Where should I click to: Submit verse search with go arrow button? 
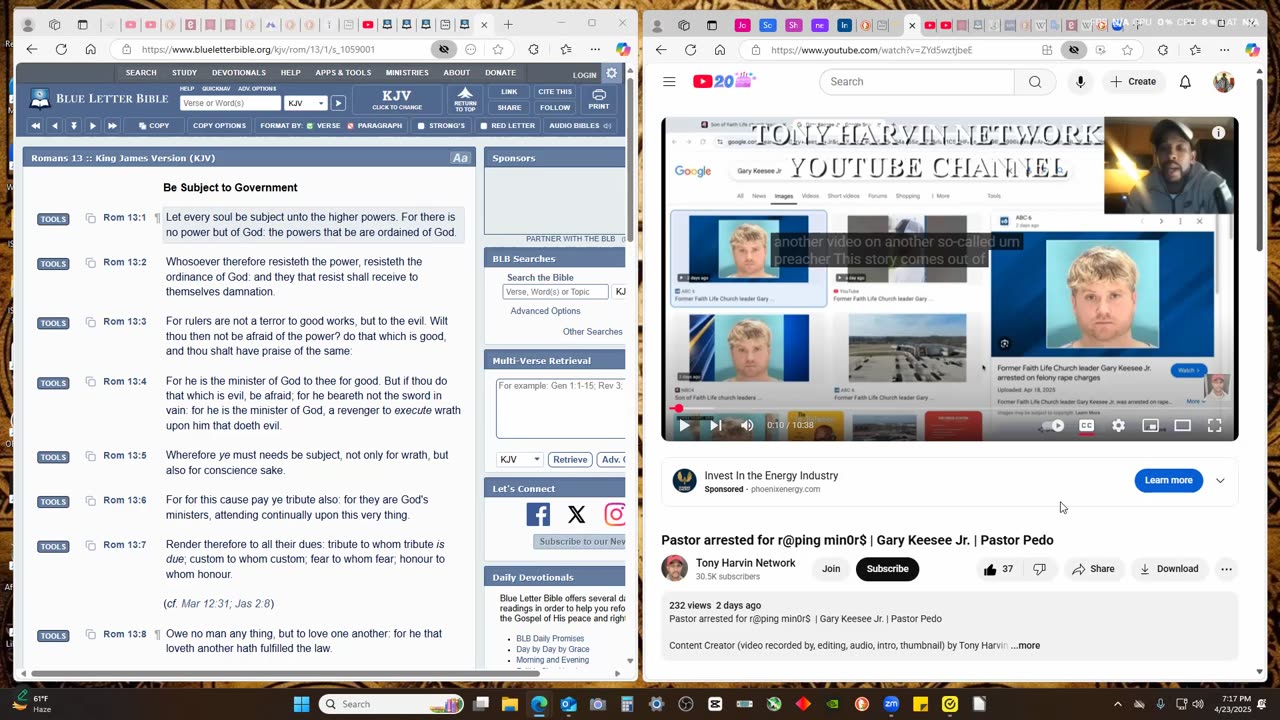click(x=338, y=103)
